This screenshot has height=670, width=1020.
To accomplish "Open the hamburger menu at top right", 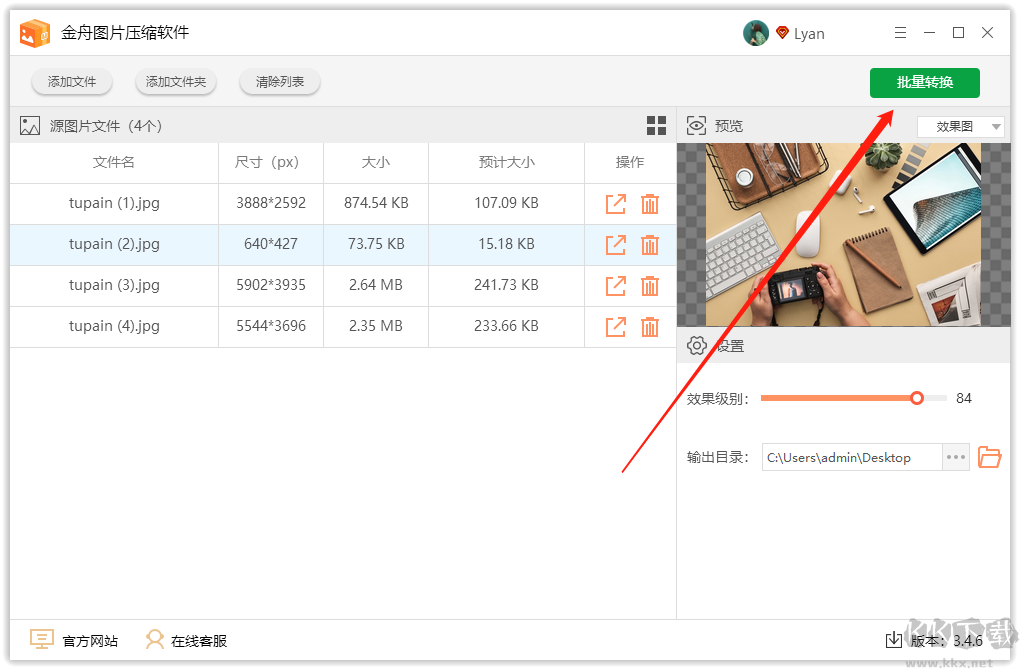I will pyautogui.click(x=899, y=32).
